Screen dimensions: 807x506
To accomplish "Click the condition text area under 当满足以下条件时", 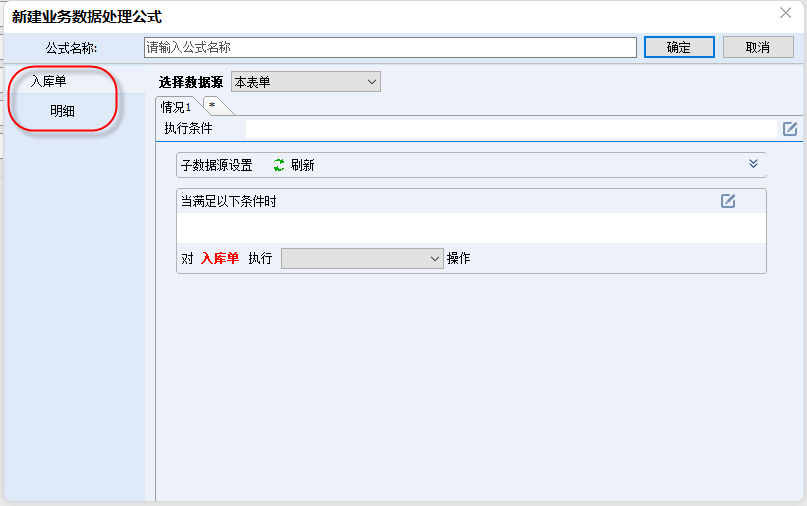I will point(471,228).
